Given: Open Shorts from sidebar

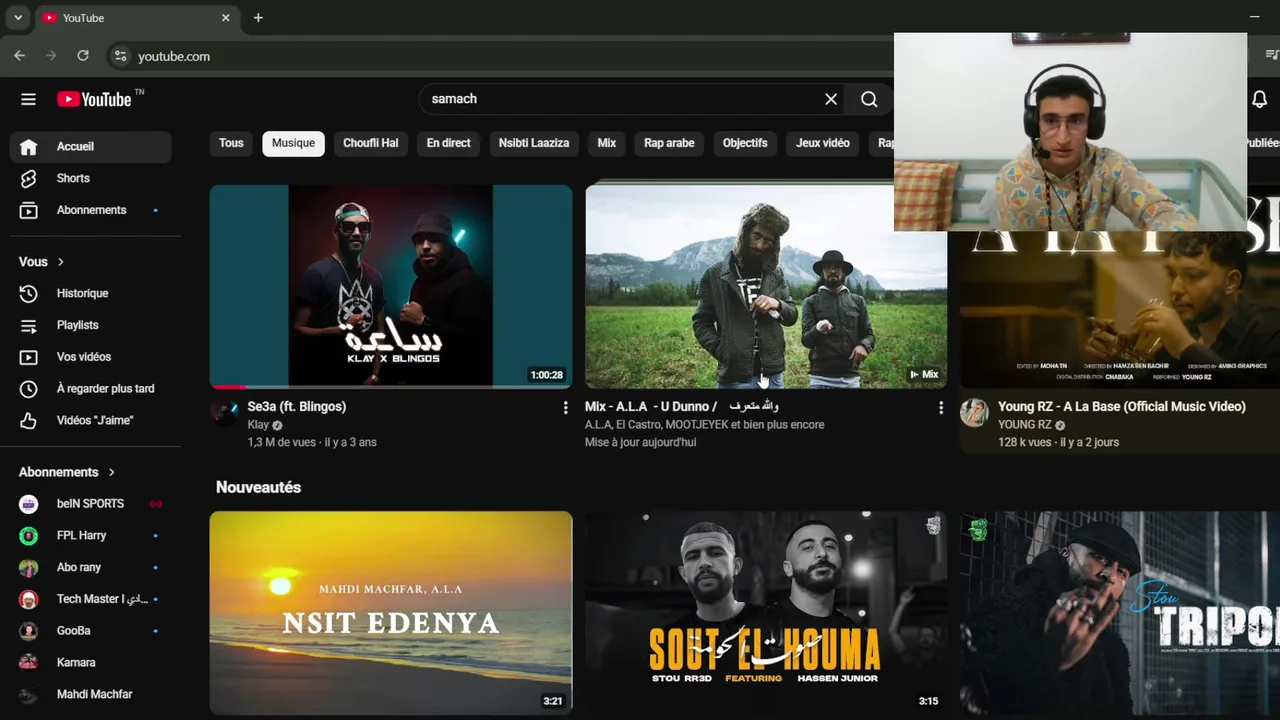Looking at the screenshot, I should tap(91, 178).
